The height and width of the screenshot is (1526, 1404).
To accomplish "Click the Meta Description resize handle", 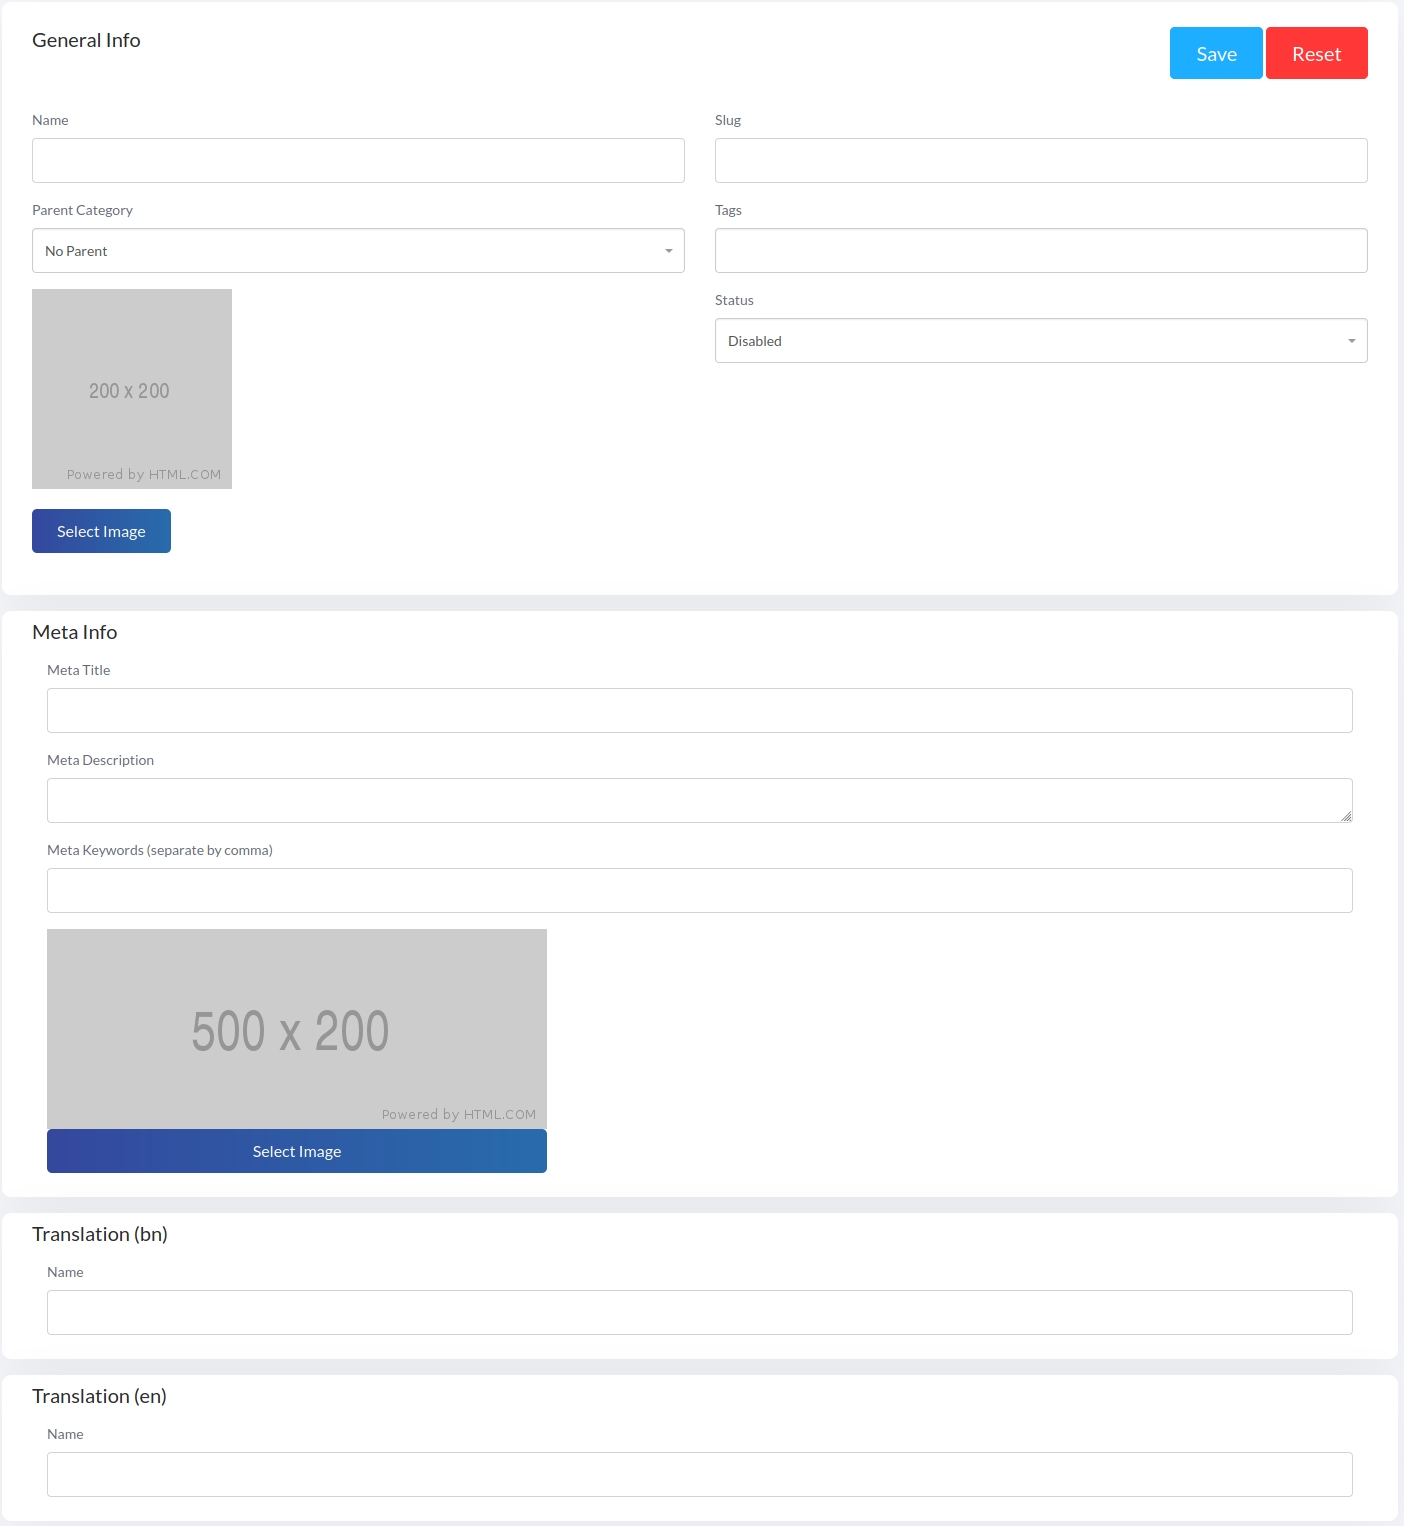I will pyautogui.click(x=1346, y=816).
